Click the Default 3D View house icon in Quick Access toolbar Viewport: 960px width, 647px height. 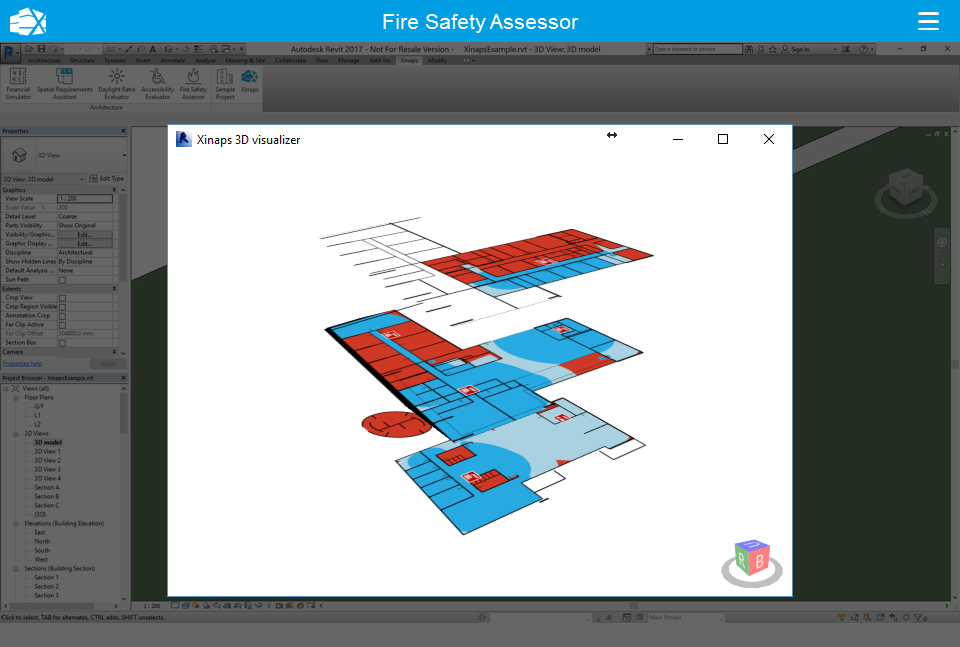(x=168, y=49)
